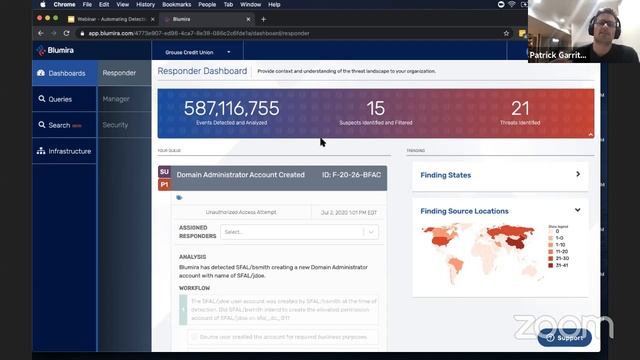Switch to the Webinar browser tab

tap(111, 19)
